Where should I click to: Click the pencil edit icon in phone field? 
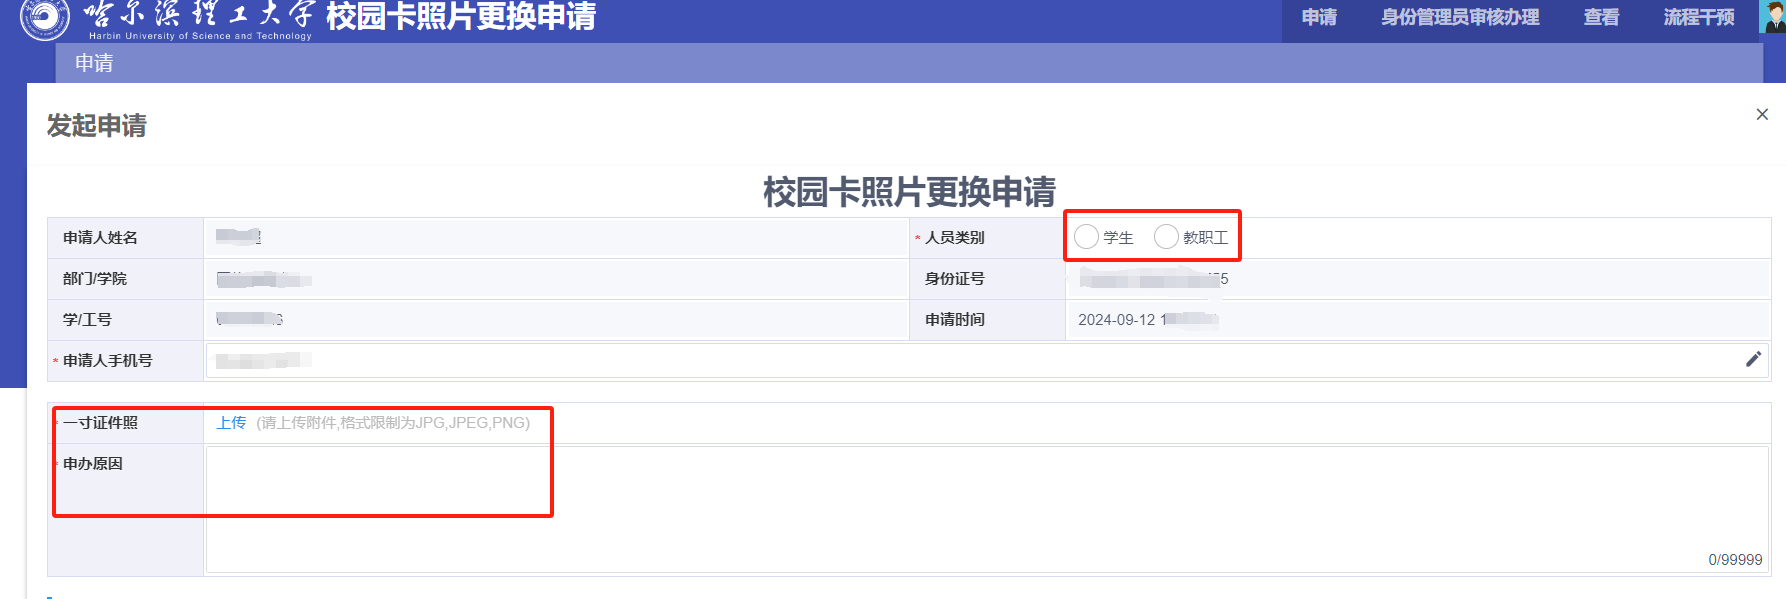point(1753,360)
